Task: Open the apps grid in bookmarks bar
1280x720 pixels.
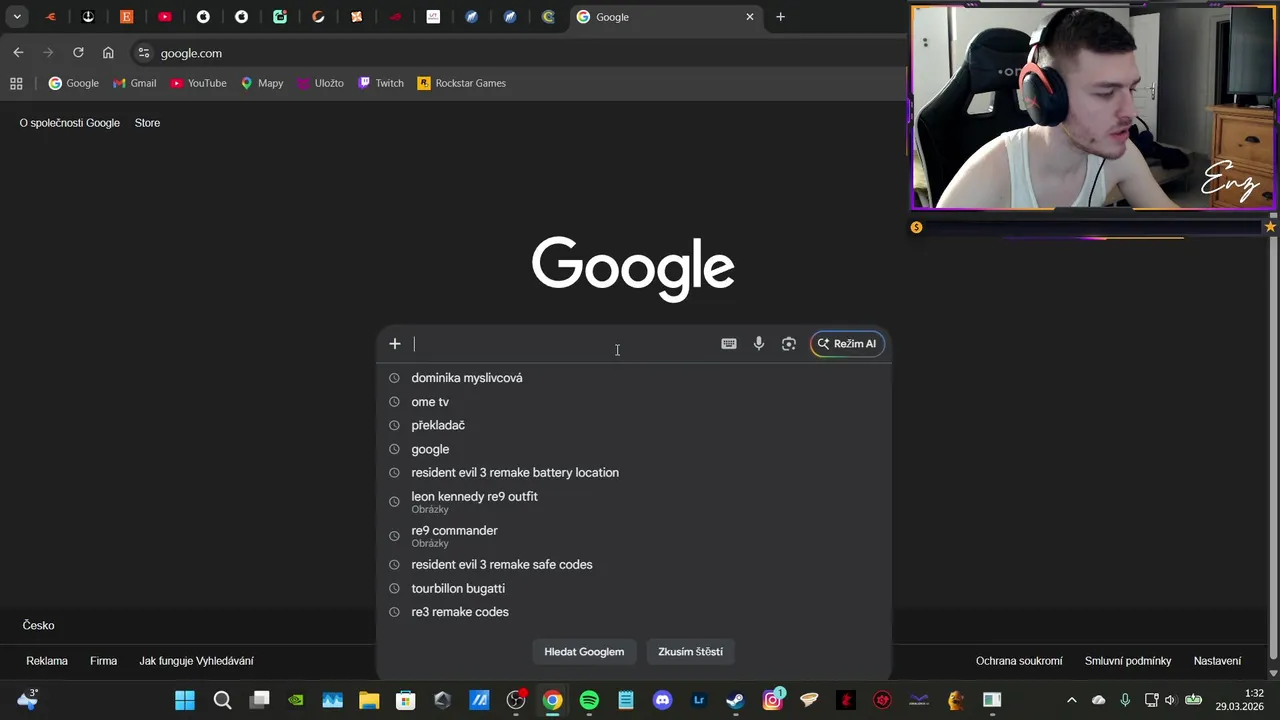Action: [x=16, y=83]
